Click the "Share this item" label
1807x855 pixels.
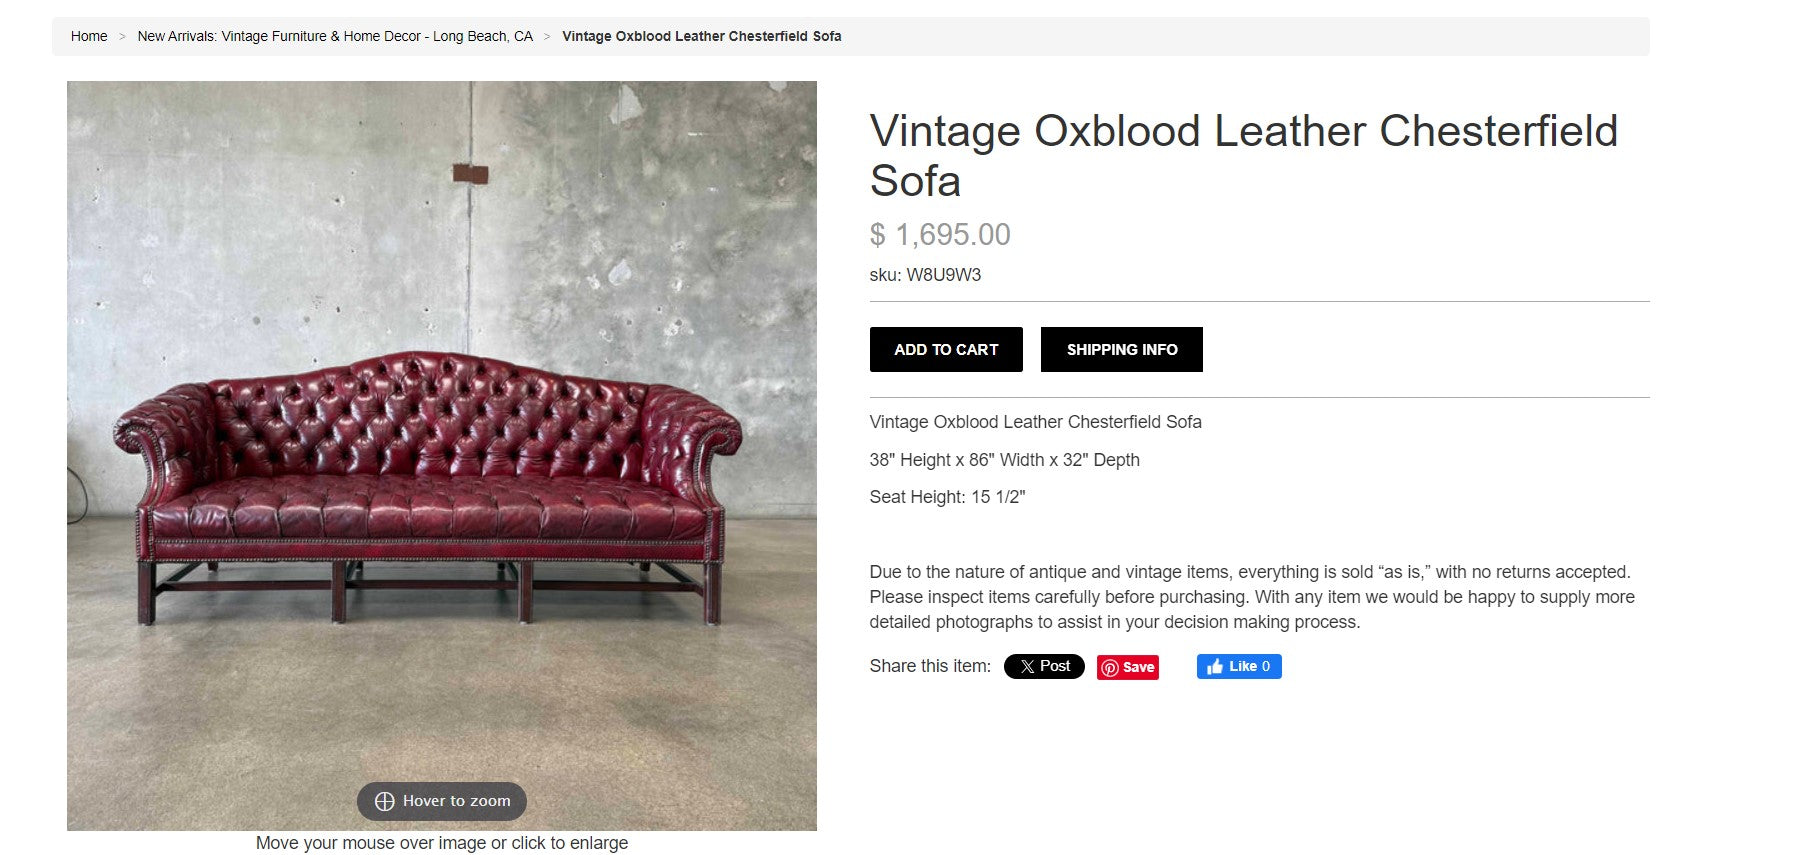coord(930,666)
